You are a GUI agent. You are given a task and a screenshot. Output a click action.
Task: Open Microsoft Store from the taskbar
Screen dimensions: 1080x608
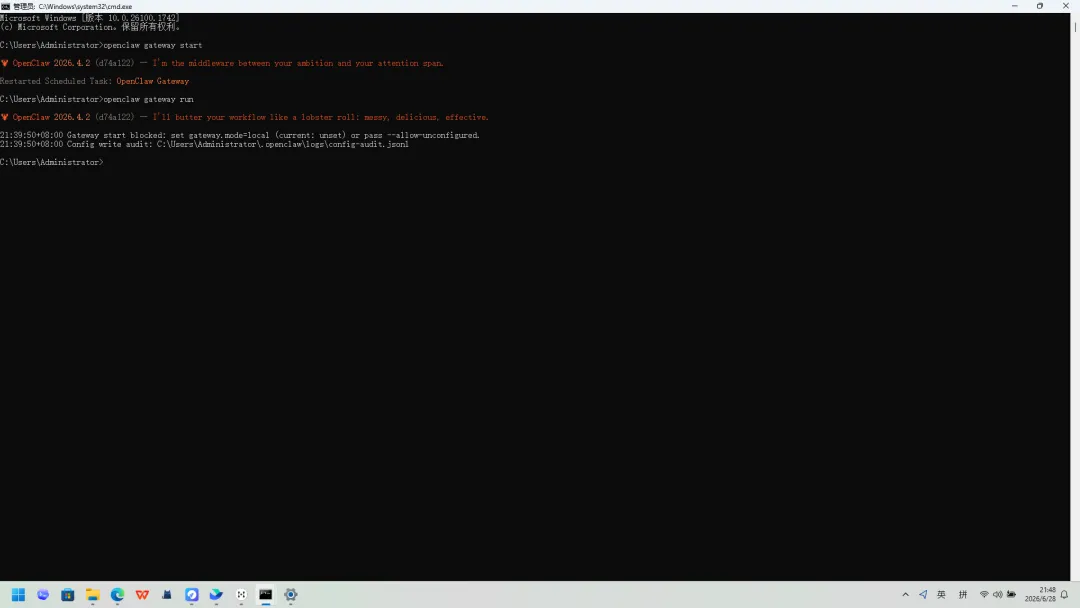[68, 594]
